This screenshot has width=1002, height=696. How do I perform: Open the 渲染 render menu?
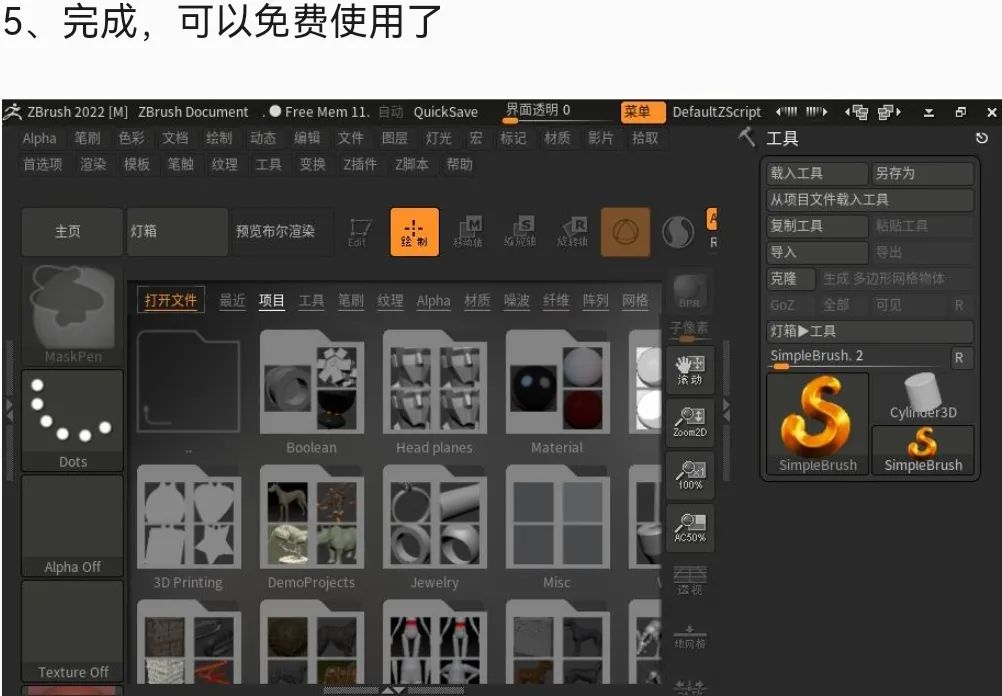[93, 164]
